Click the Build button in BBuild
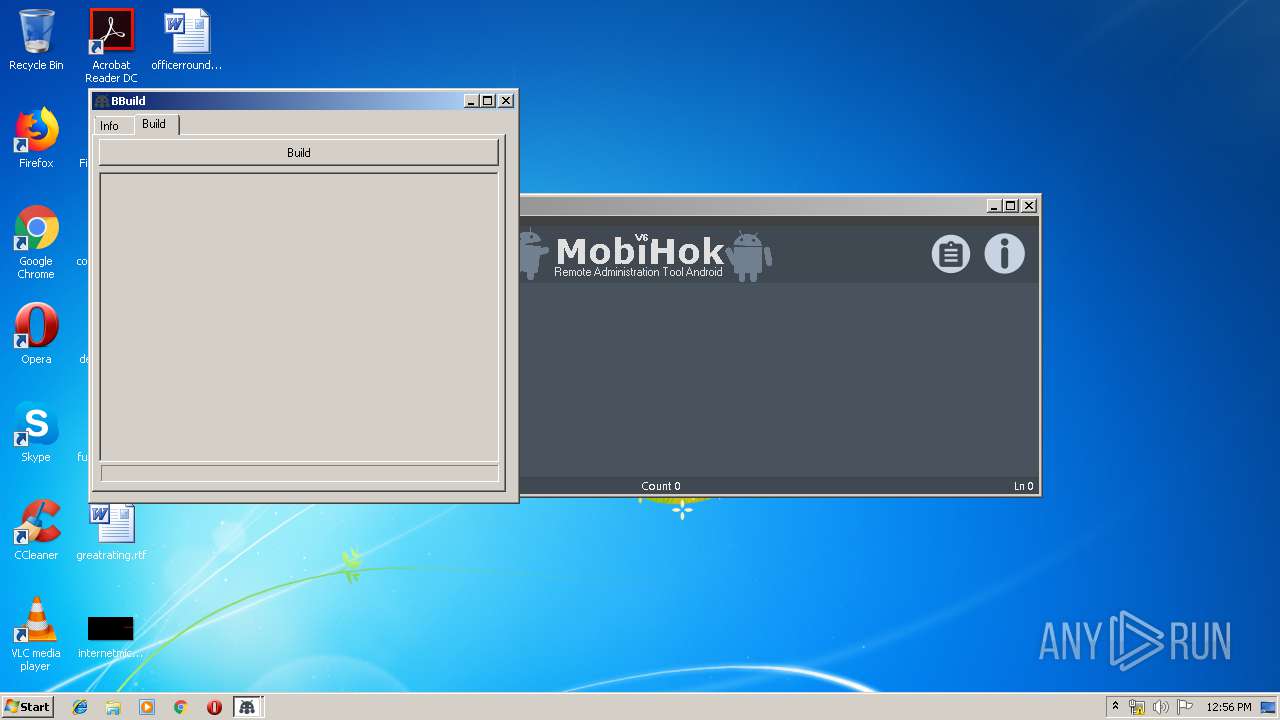This screenshot has width=1280, height=720. [x=298, y=153]
